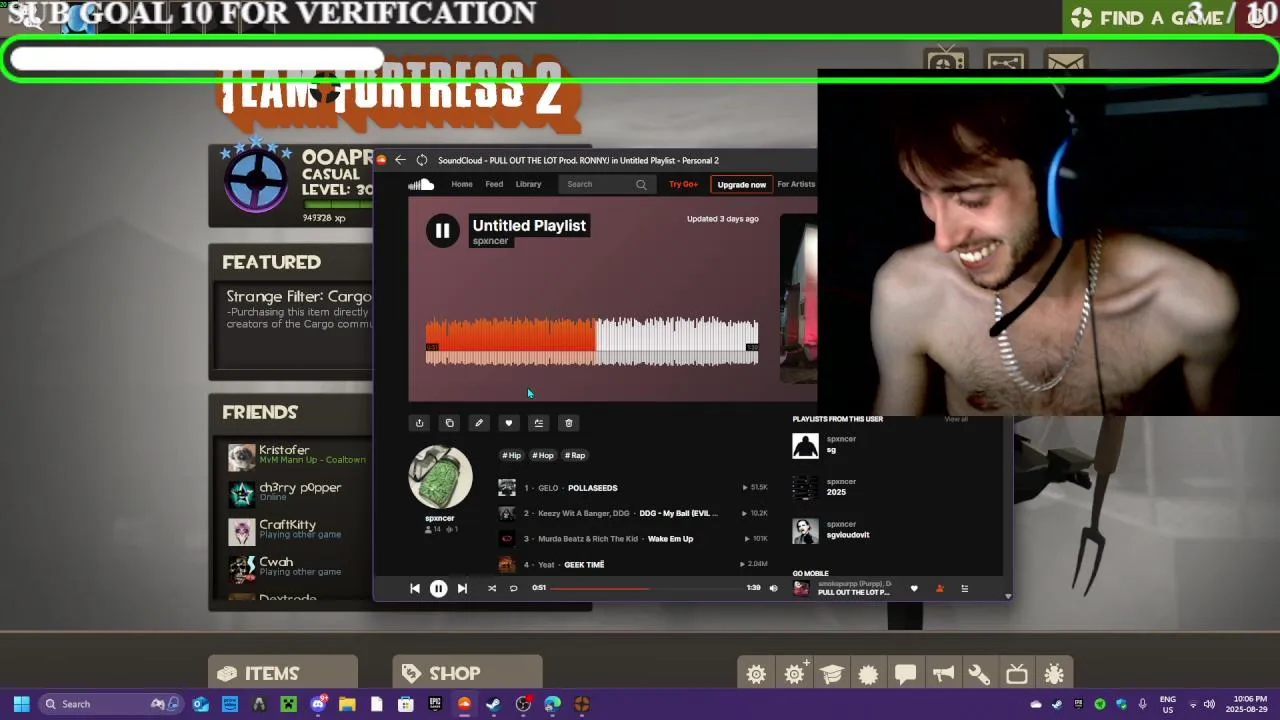Open TF2 wrench workshop icon

(x=979, y=674)
